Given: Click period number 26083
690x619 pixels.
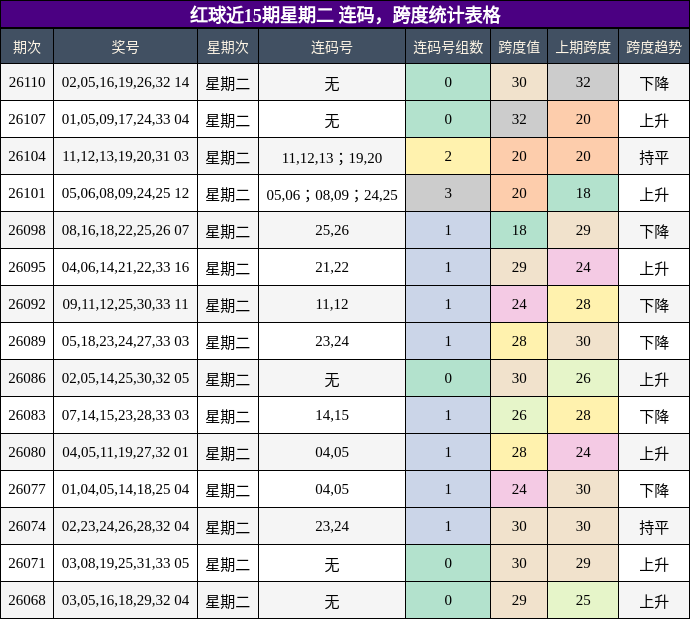Looking at the screenshot, I should click(27, 415).
